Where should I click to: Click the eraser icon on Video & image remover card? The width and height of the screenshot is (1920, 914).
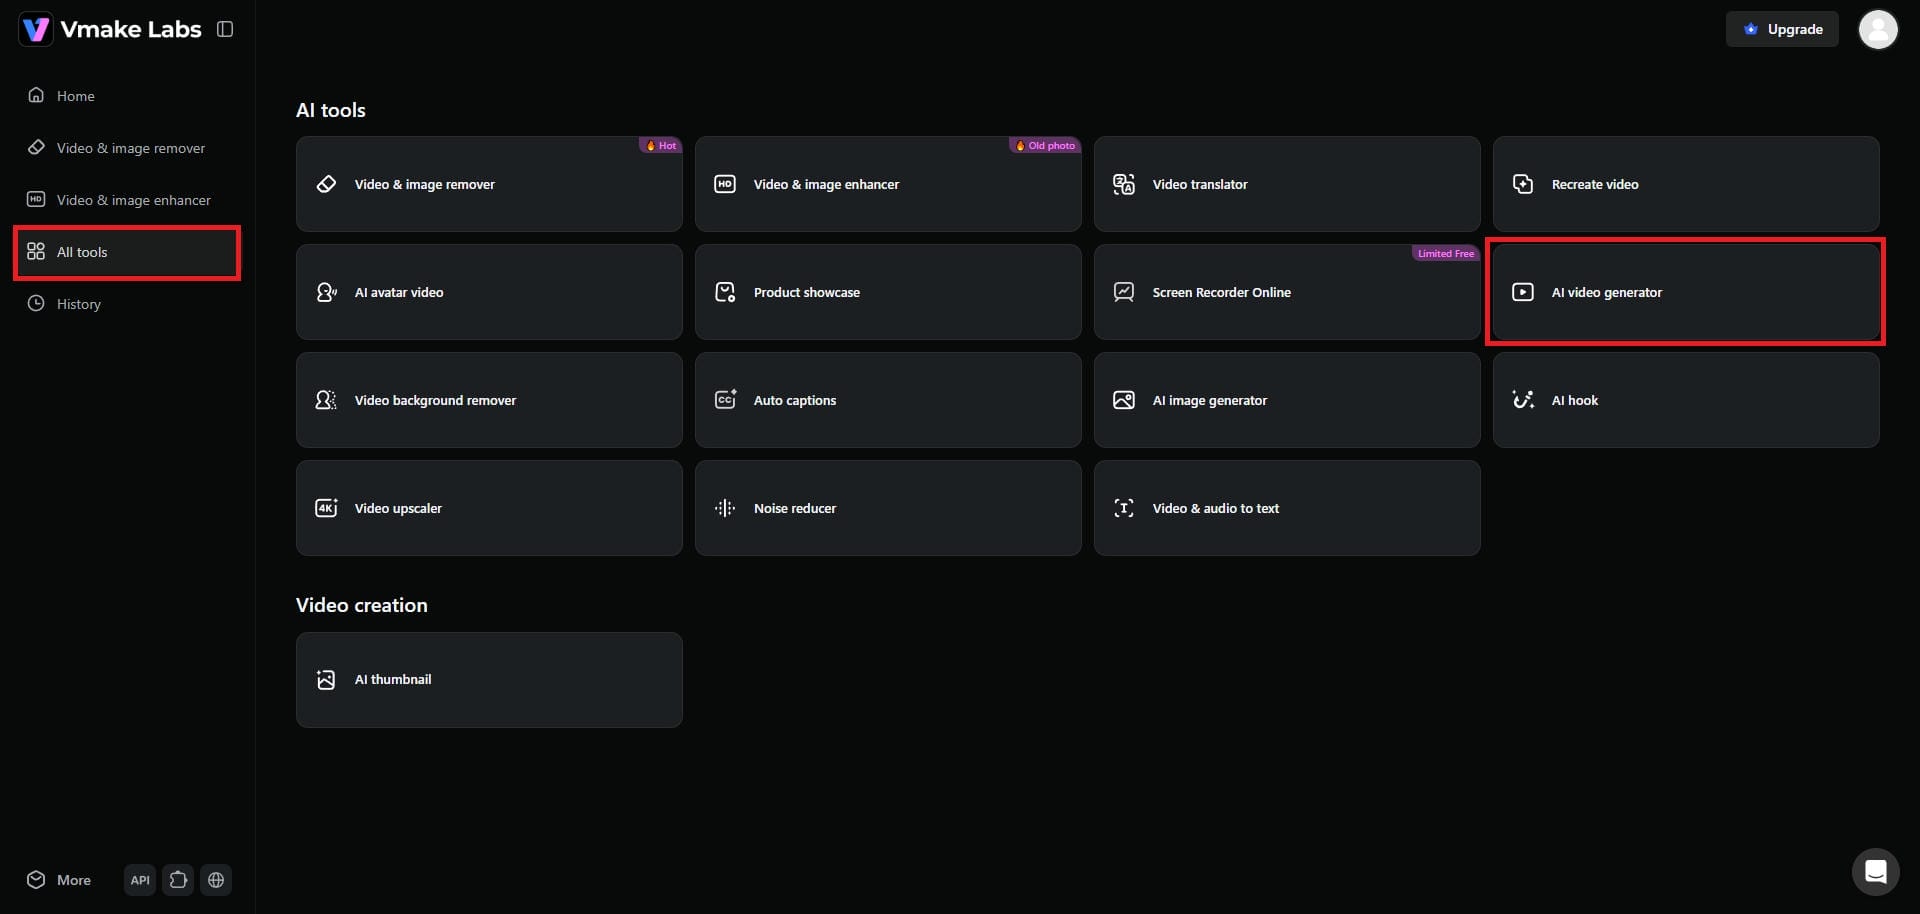(326, 184)
